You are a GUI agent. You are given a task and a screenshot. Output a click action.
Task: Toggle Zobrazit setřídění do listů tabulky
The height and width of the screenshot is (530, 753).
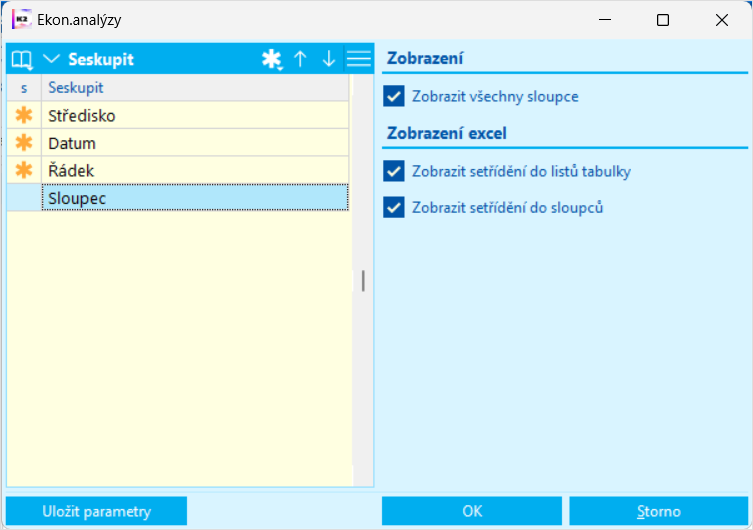[x=394, y=171]
